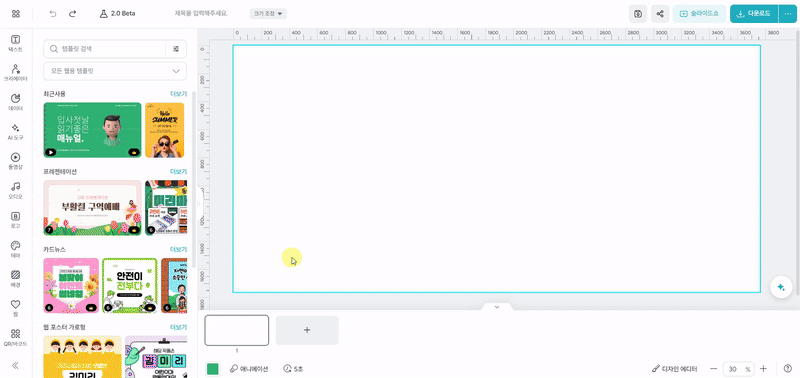Open the 텍스트 text panel
Image resolution: width=800 pixels, height=378 pixels.
coord(16,44)
